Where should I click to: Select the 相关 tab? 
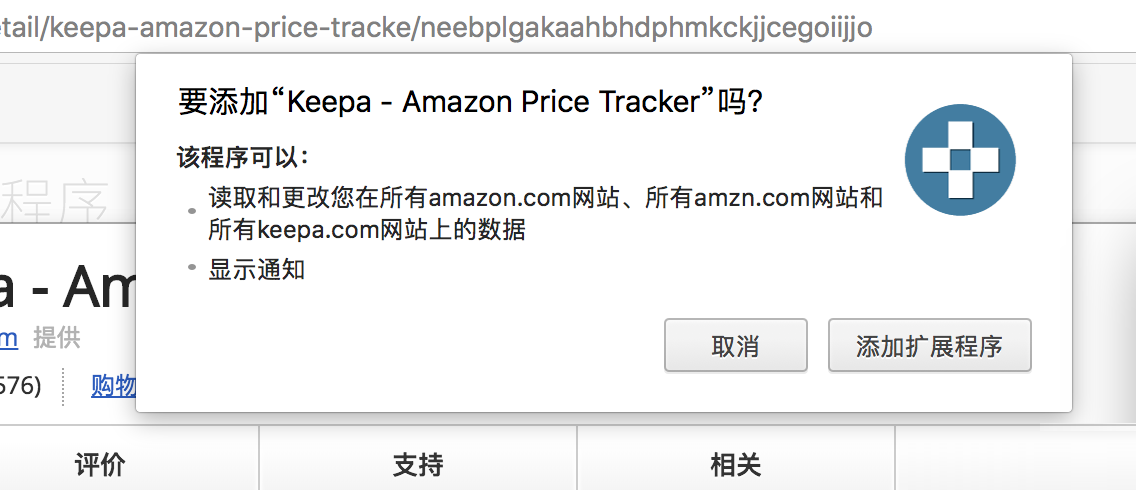[735, 465]
